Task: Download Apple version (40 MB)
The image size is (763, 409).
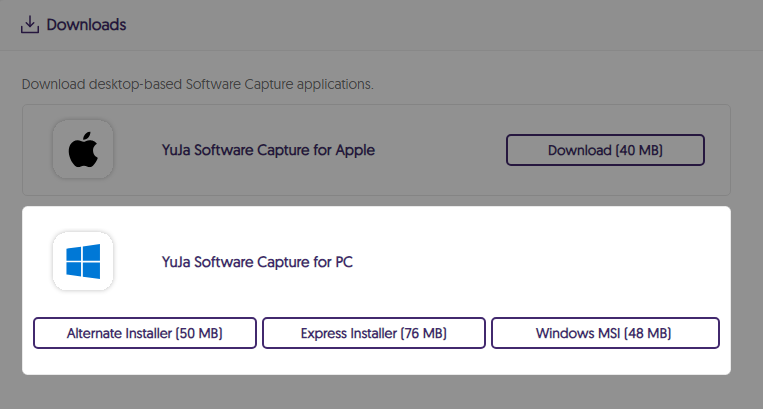Action: tap(605, 150)
